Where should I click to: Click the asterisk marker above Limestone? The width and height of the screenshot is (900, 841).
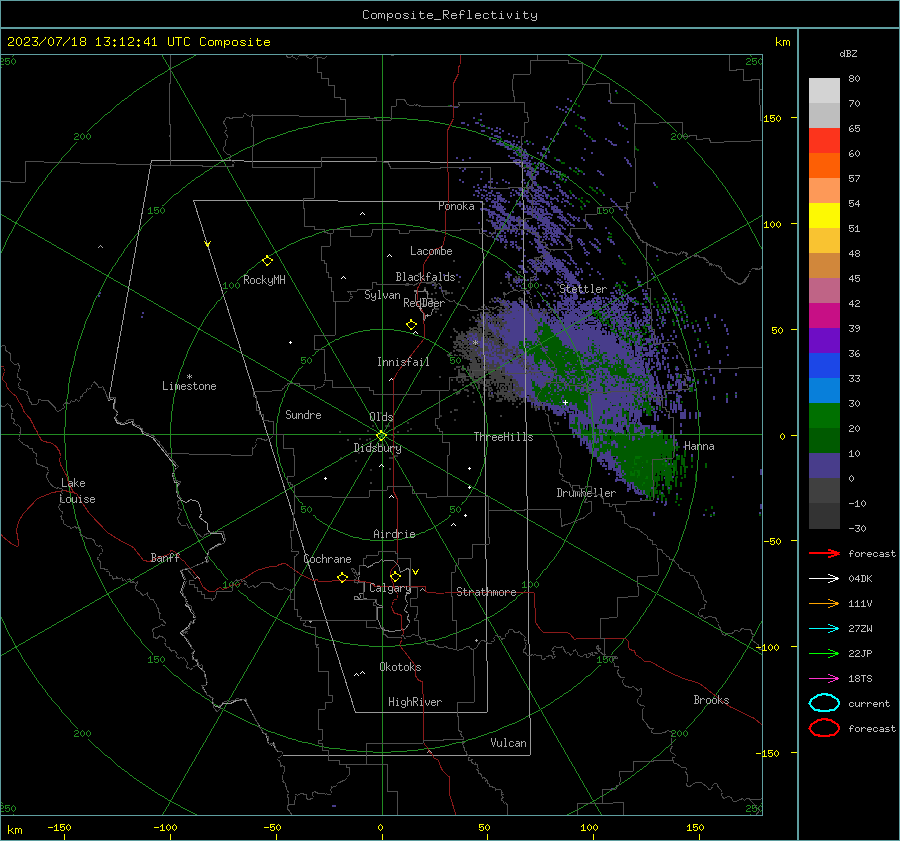pyautogui.click(x=189, y=377)
